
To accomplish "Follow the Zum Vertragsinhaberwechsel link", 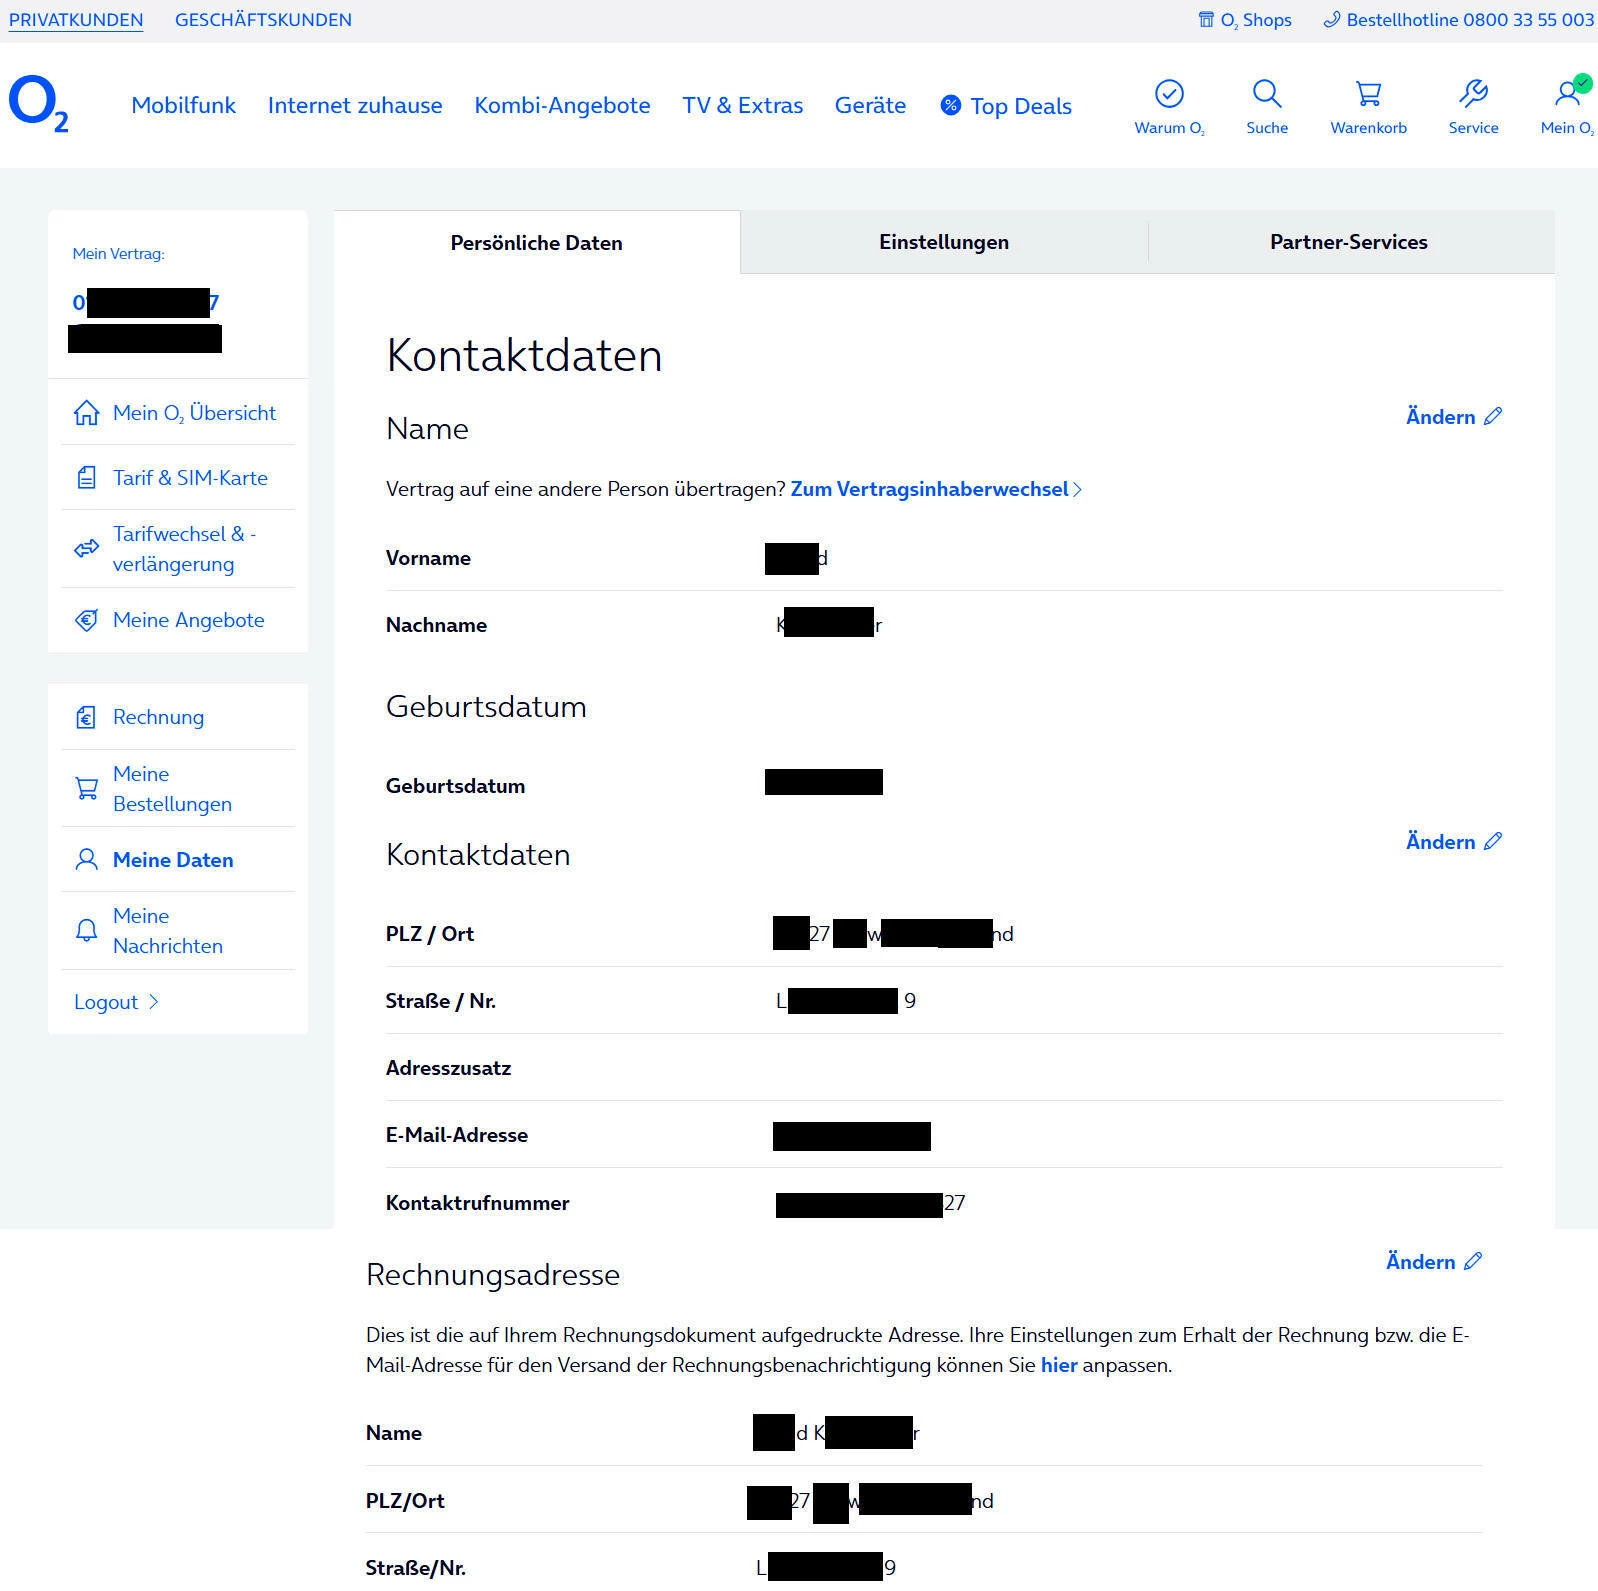I will 930,489.
